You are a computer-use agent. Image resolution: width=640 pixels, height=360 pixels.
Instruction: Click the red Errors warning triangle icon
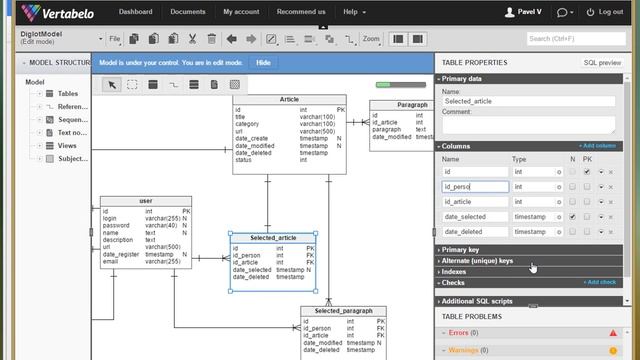point(613,333)
